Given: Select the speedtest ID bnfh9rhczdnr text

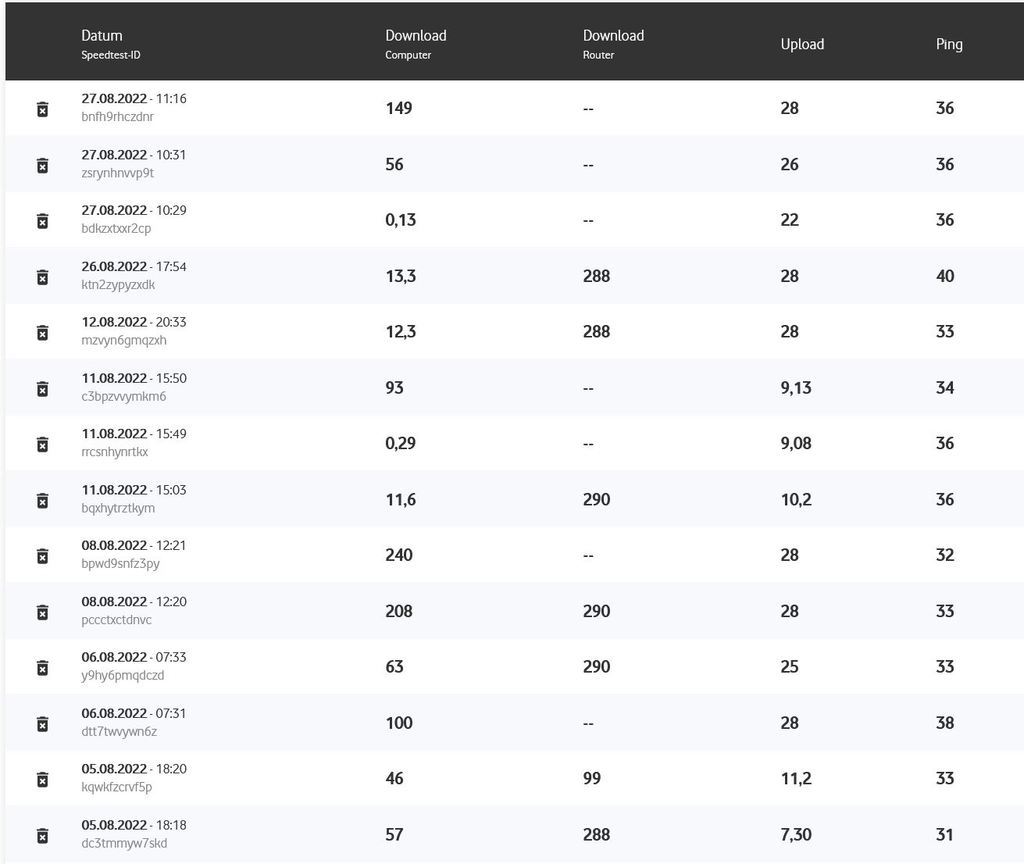Looking at the screenshot, I should click(118, 117).
